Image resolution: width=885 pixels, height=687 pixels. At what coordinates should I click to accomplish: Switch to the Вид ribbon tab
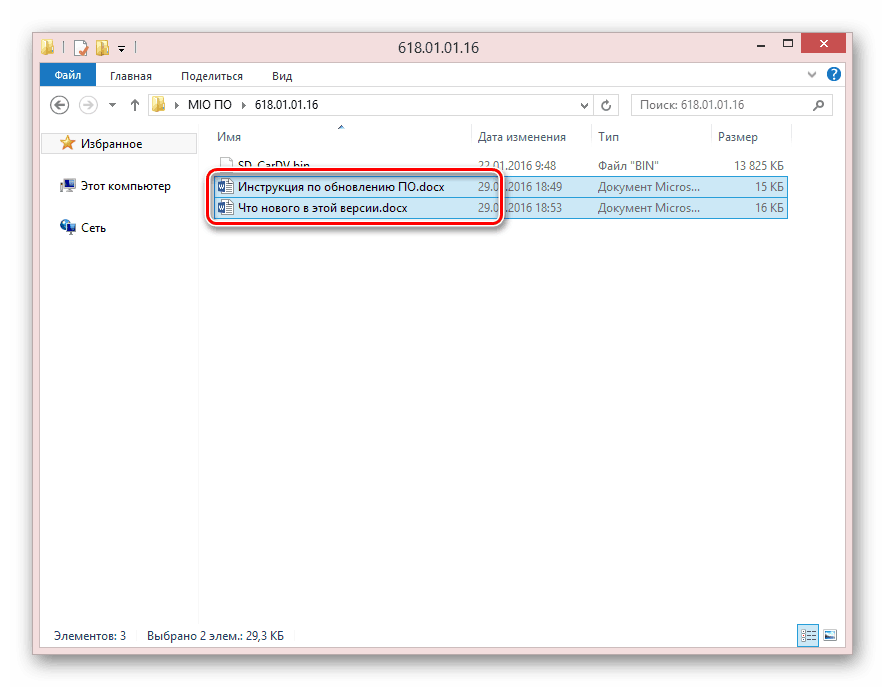282,76
